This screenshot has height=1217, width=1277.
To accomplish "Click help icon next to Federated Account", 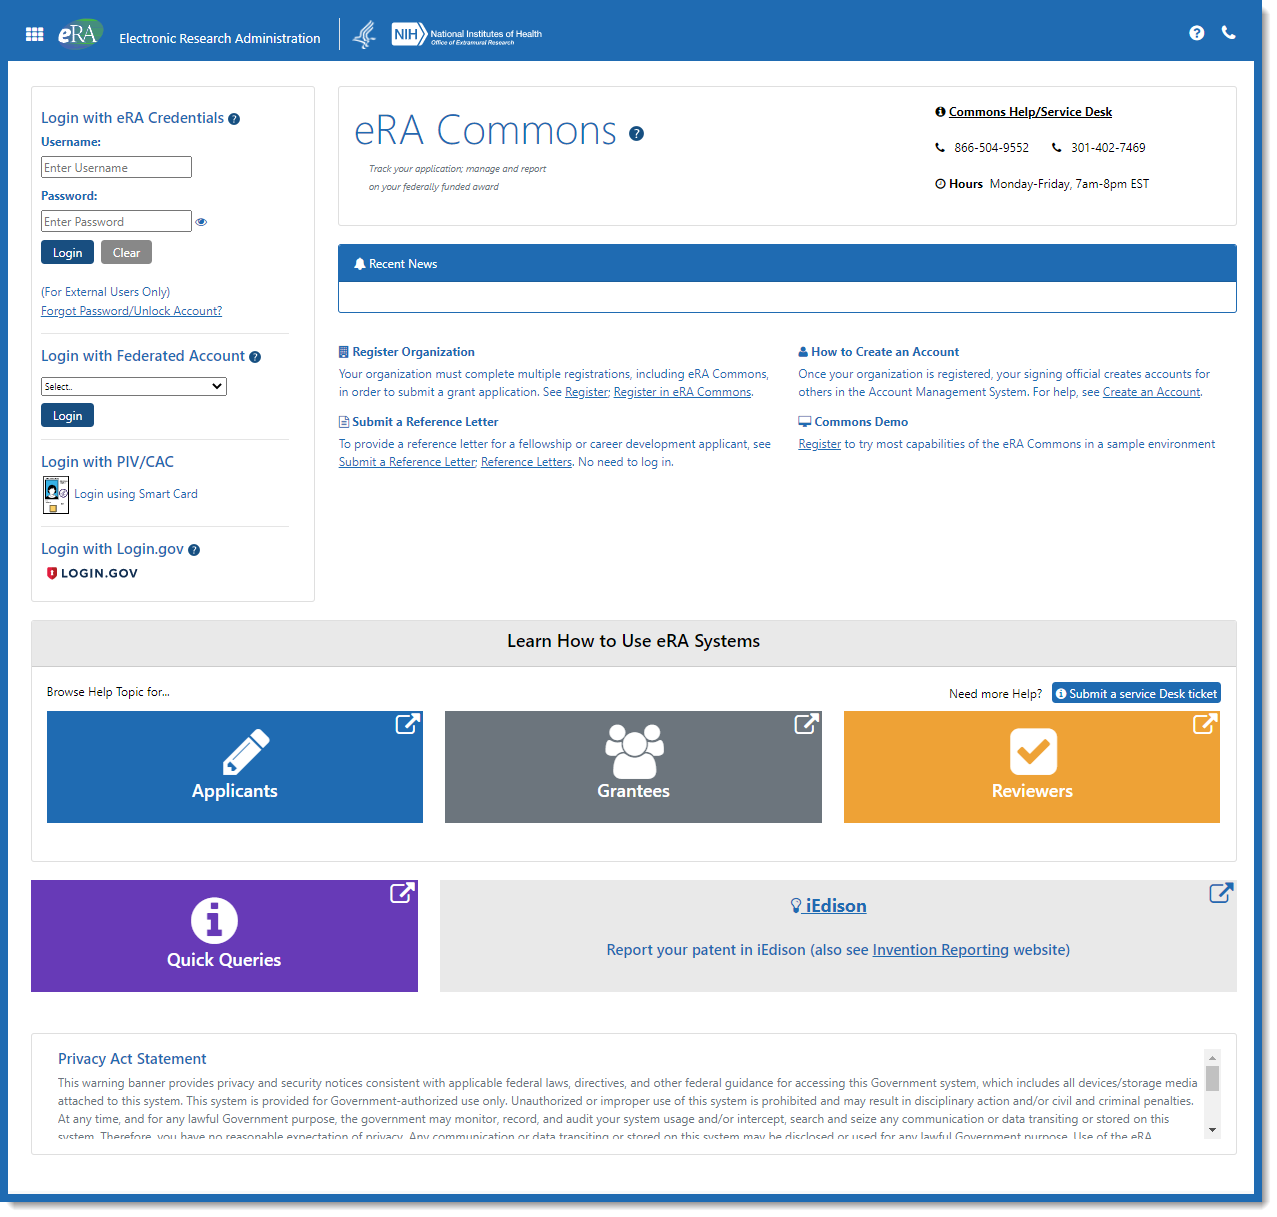I will pyautogui.click(x=255, y=357).
